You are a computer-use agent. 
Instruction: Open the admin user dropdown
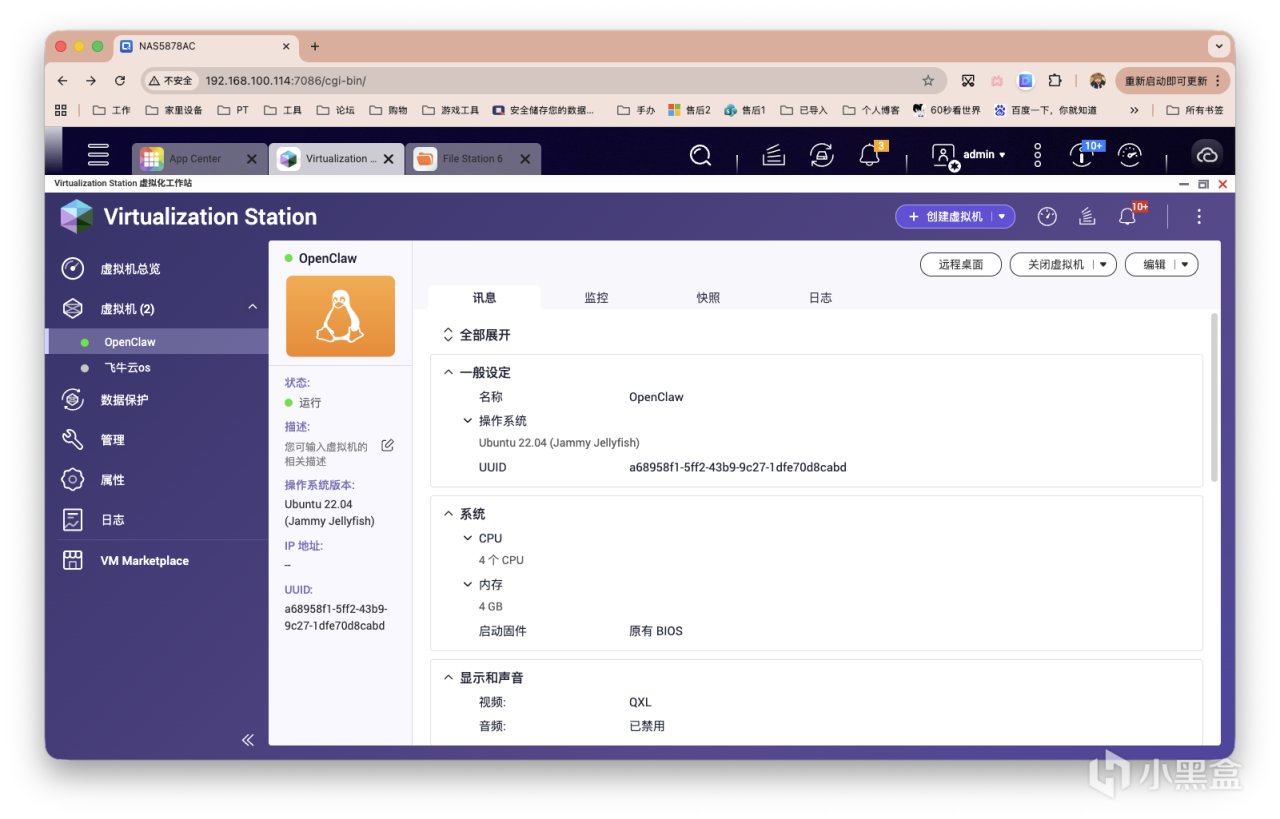coord(969,155)
